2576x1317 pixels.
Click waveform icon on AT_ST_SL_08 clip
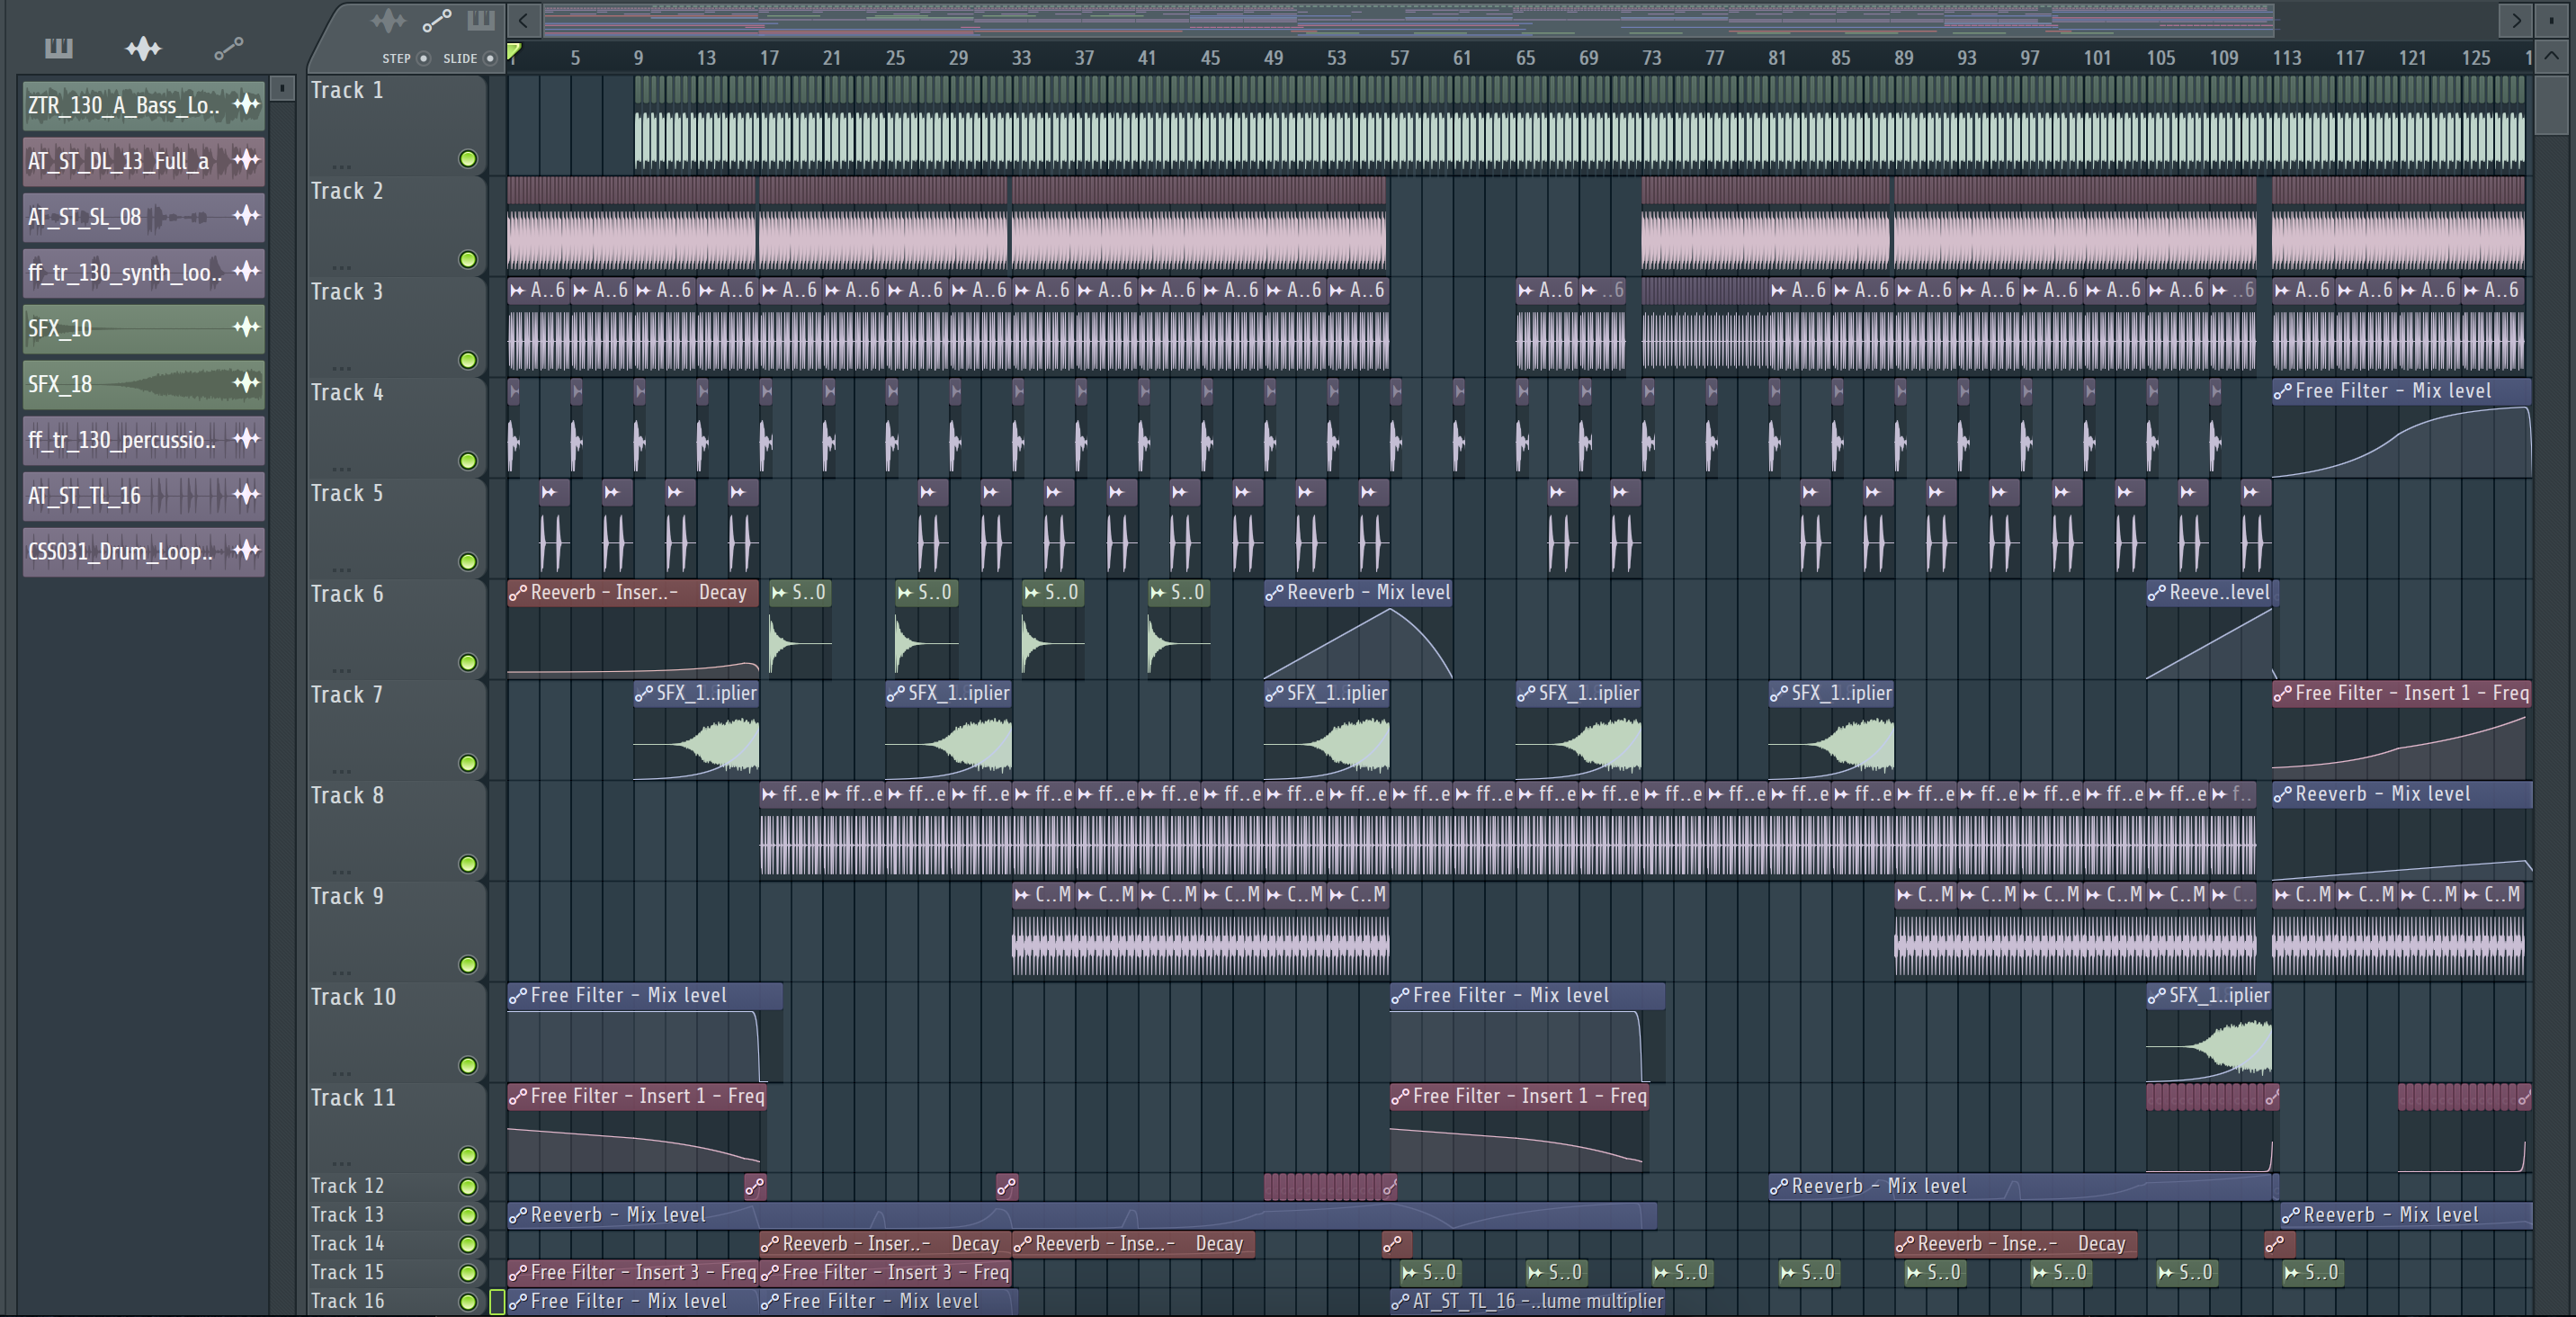pyautogui.click(x=246, y=215)
